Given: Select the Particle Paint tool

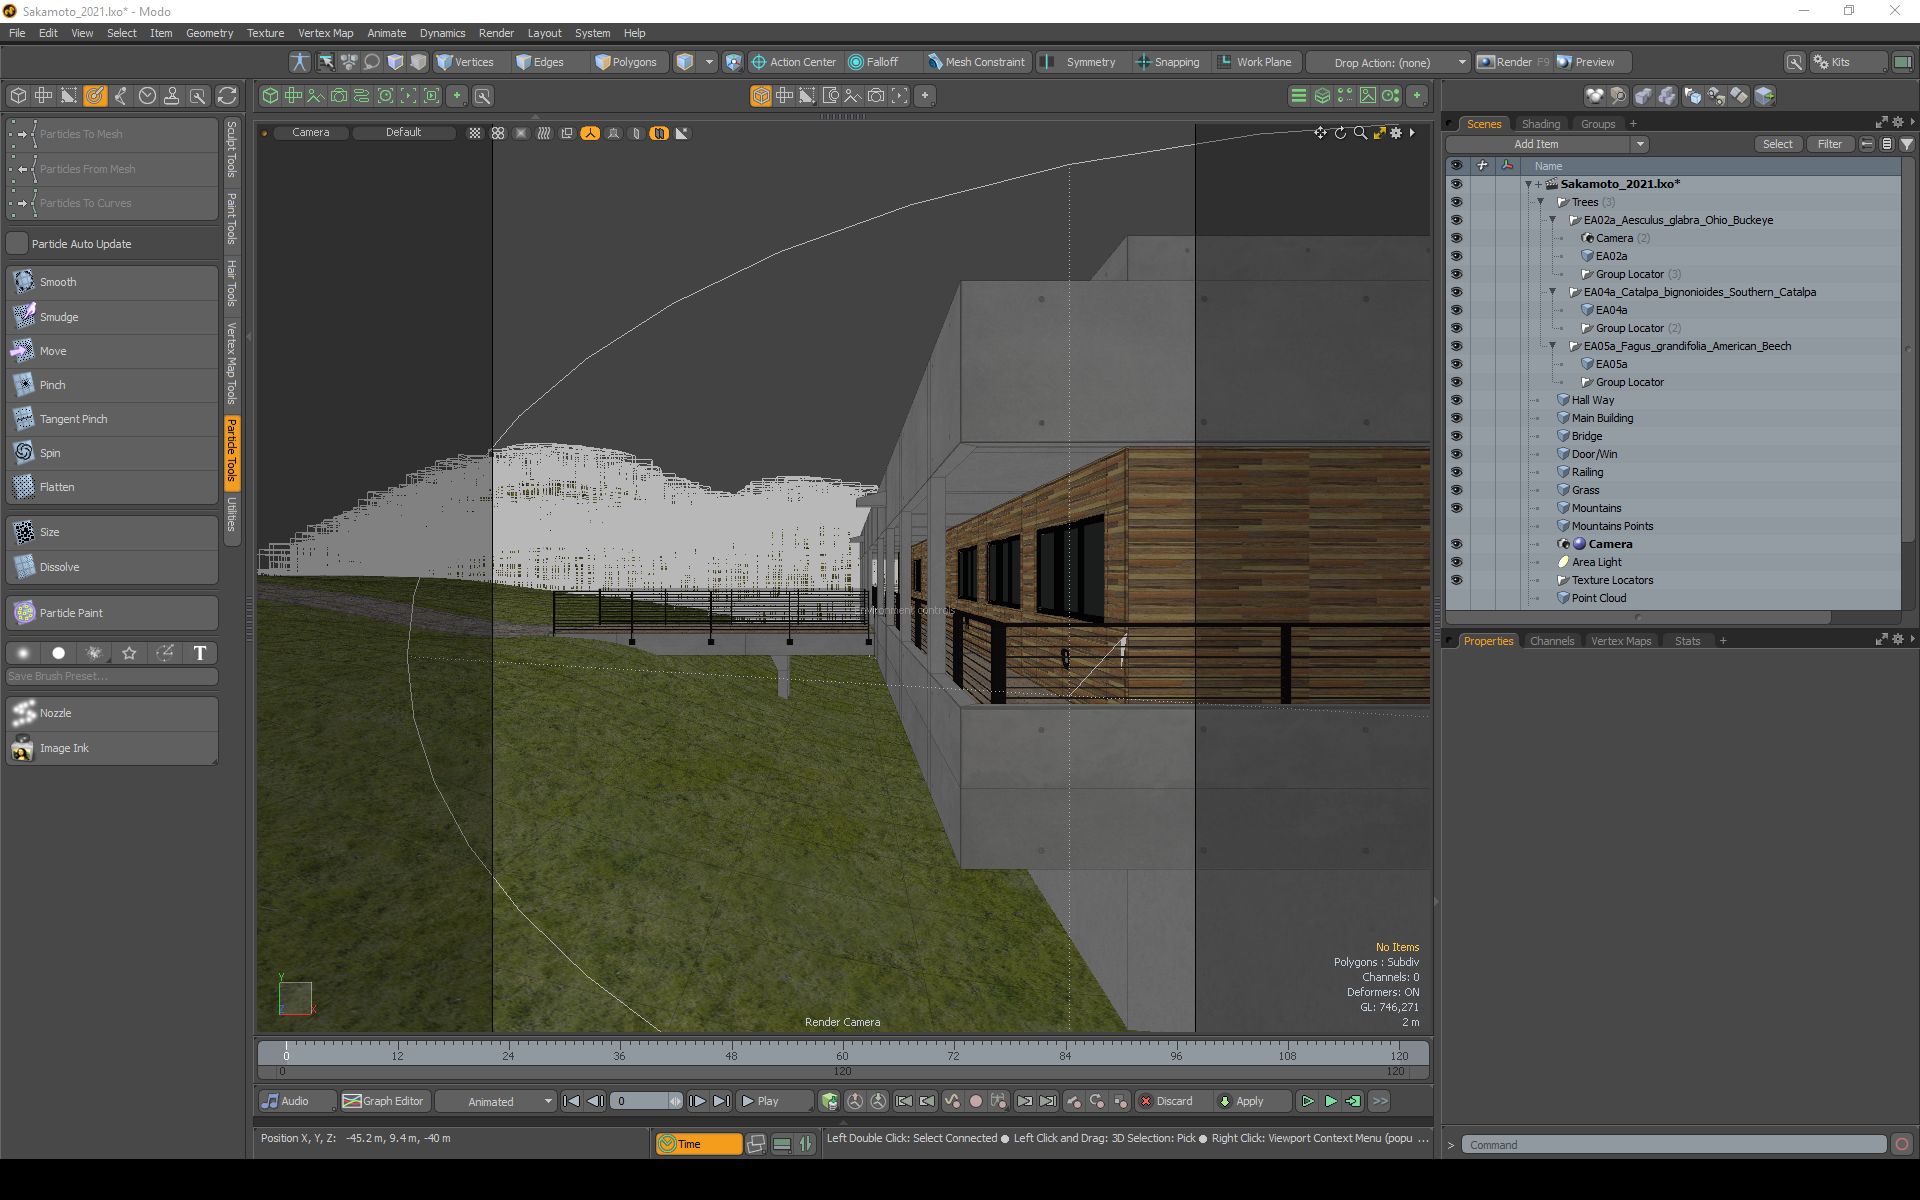Looking at the screenshot, I should pyautogui.click(x=70, y=613).
